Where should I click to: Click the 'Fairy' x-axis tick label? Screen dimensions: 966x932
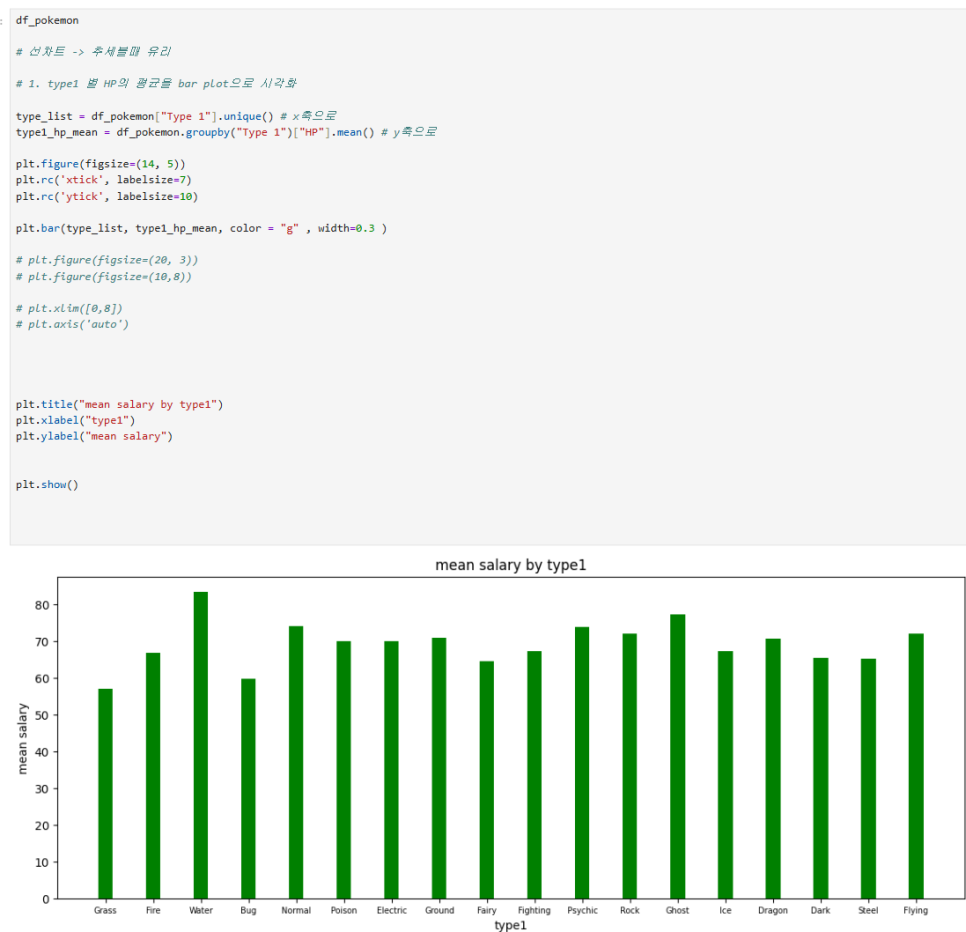[487, 910]
